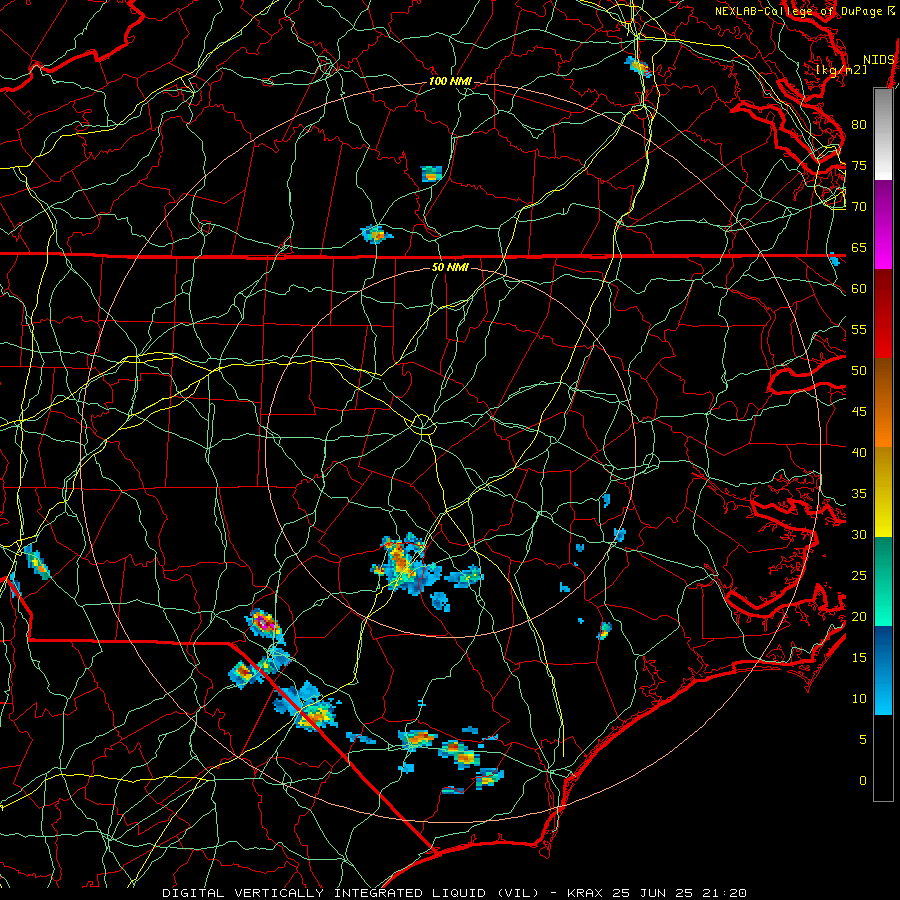Image resolution: width=900 pixels, height=900 pixels.
Task: Click the legend value 30
Action: tap(859, 535)
